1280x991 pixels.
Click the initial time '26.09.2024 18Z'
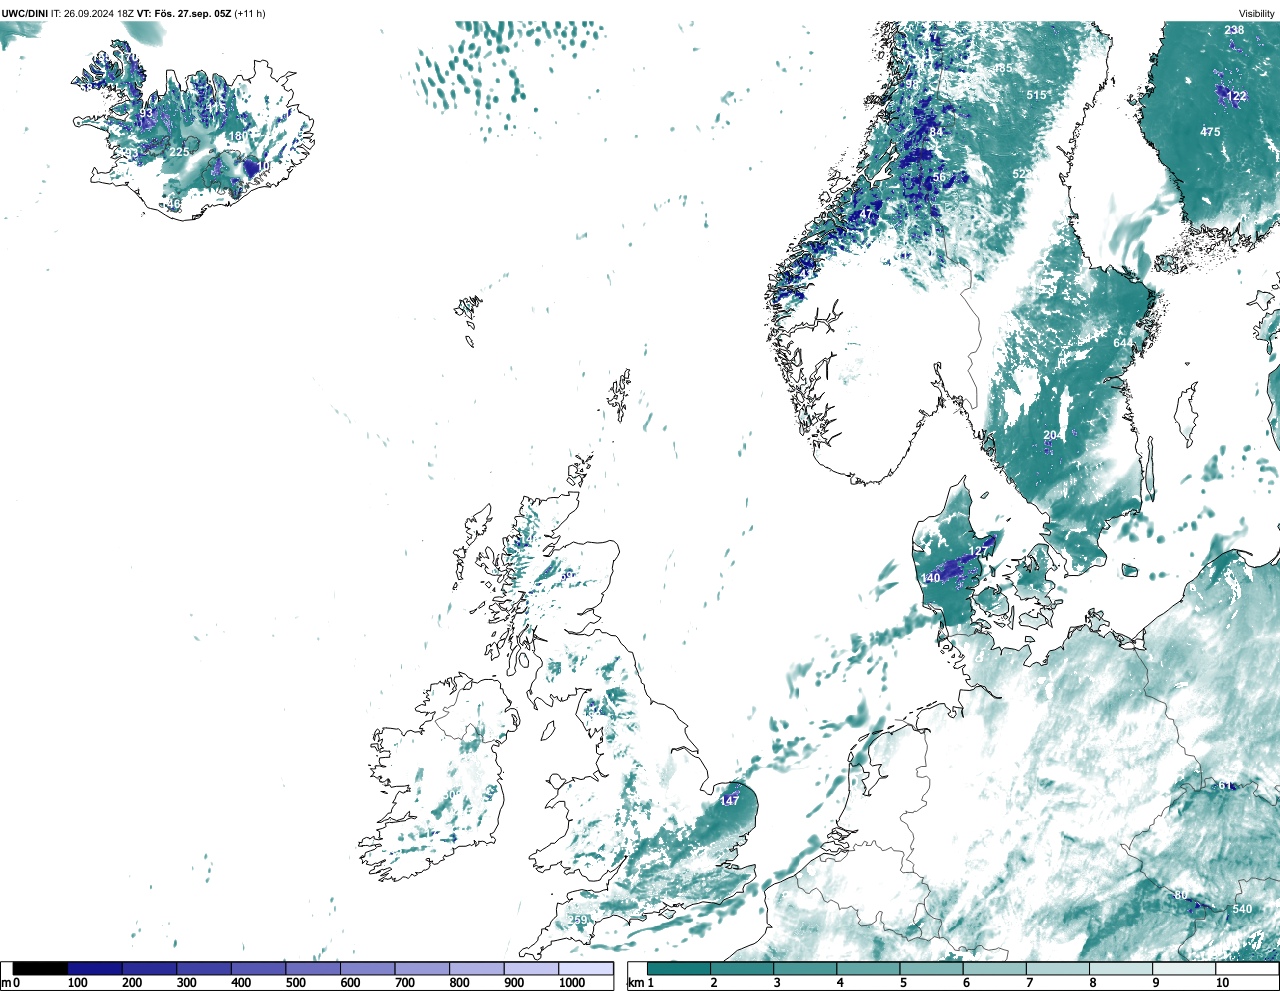pos(99,14)
